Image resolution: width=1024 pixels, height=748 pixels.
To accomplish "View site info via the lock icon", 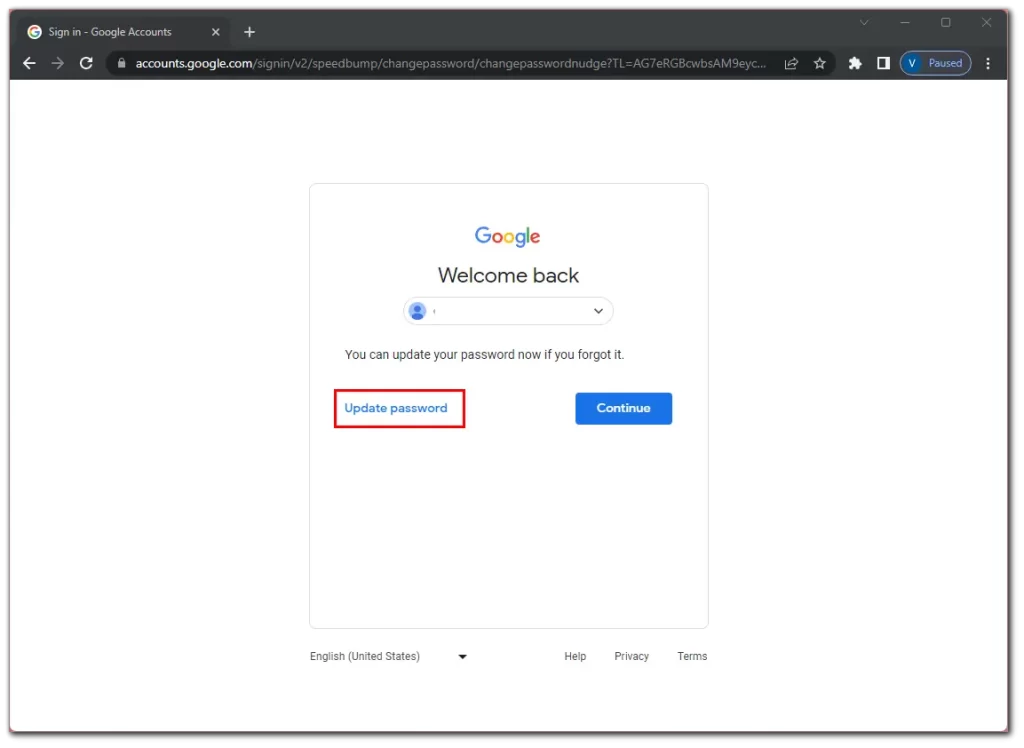I will click(x=121, y=63).
